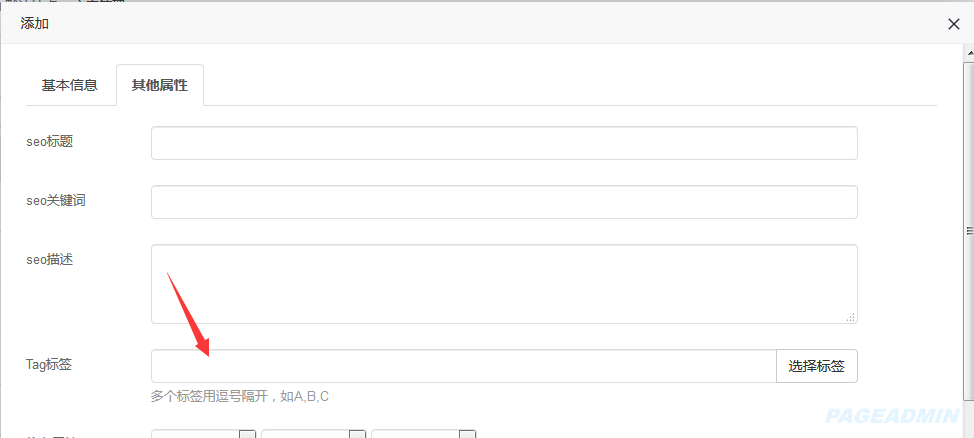Select the 其他属性 tab
The height and width of the screenshot is (438, 974).
pos(159,85)
